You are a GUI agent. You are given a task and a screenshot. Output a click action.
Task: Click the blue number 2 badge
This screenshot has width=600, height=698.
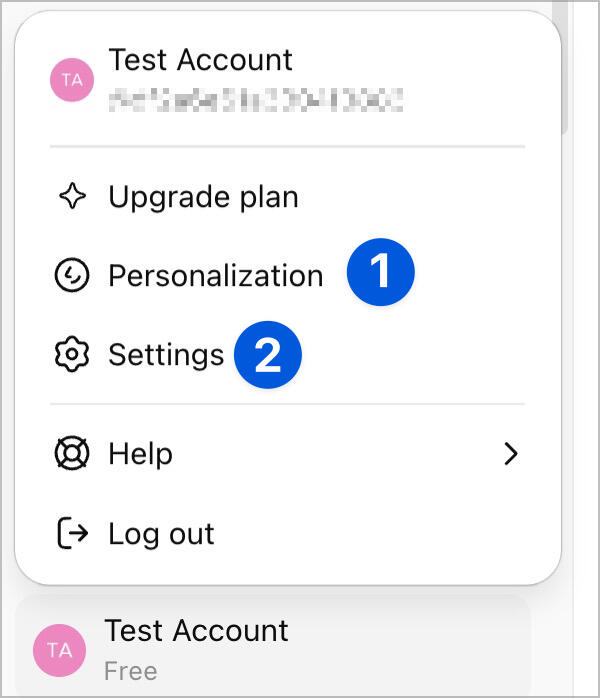tap(268, 355)
